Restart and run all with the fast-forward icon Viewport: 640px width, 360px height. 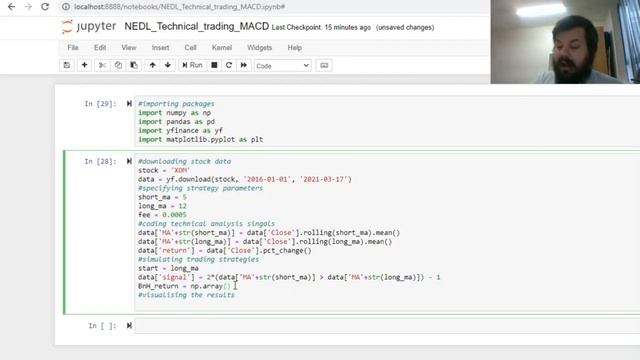click(244, 65)
